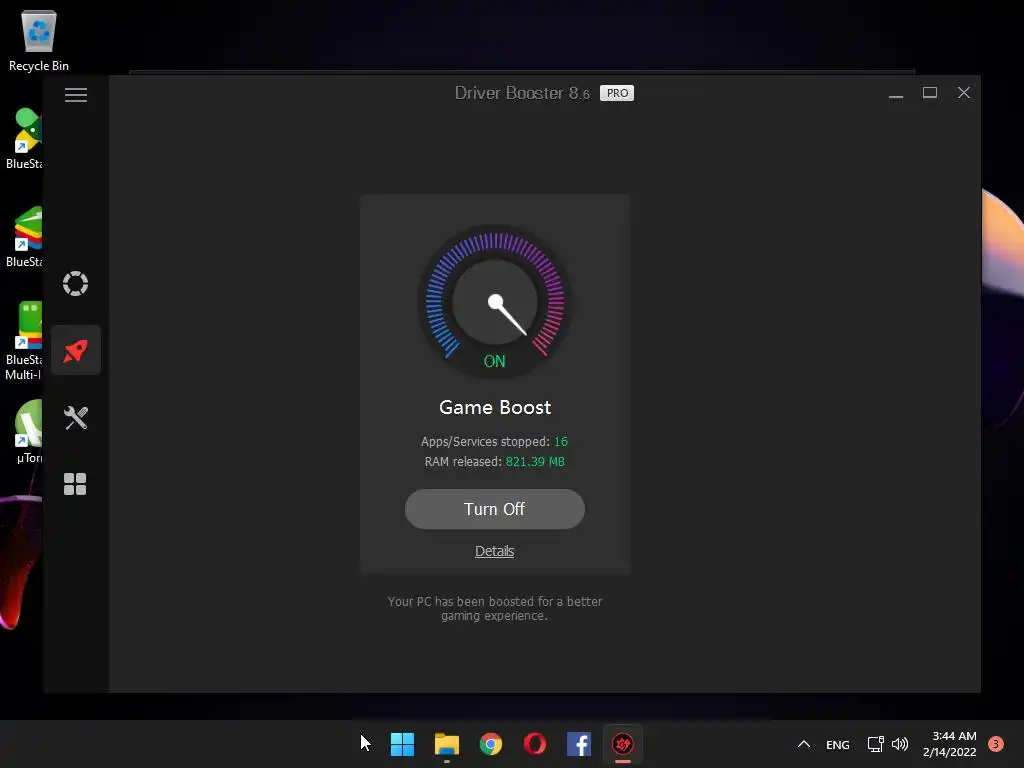The image size is (1024, 768).
Task: Open volume speaker tray icon
Action: coord(900,744)
